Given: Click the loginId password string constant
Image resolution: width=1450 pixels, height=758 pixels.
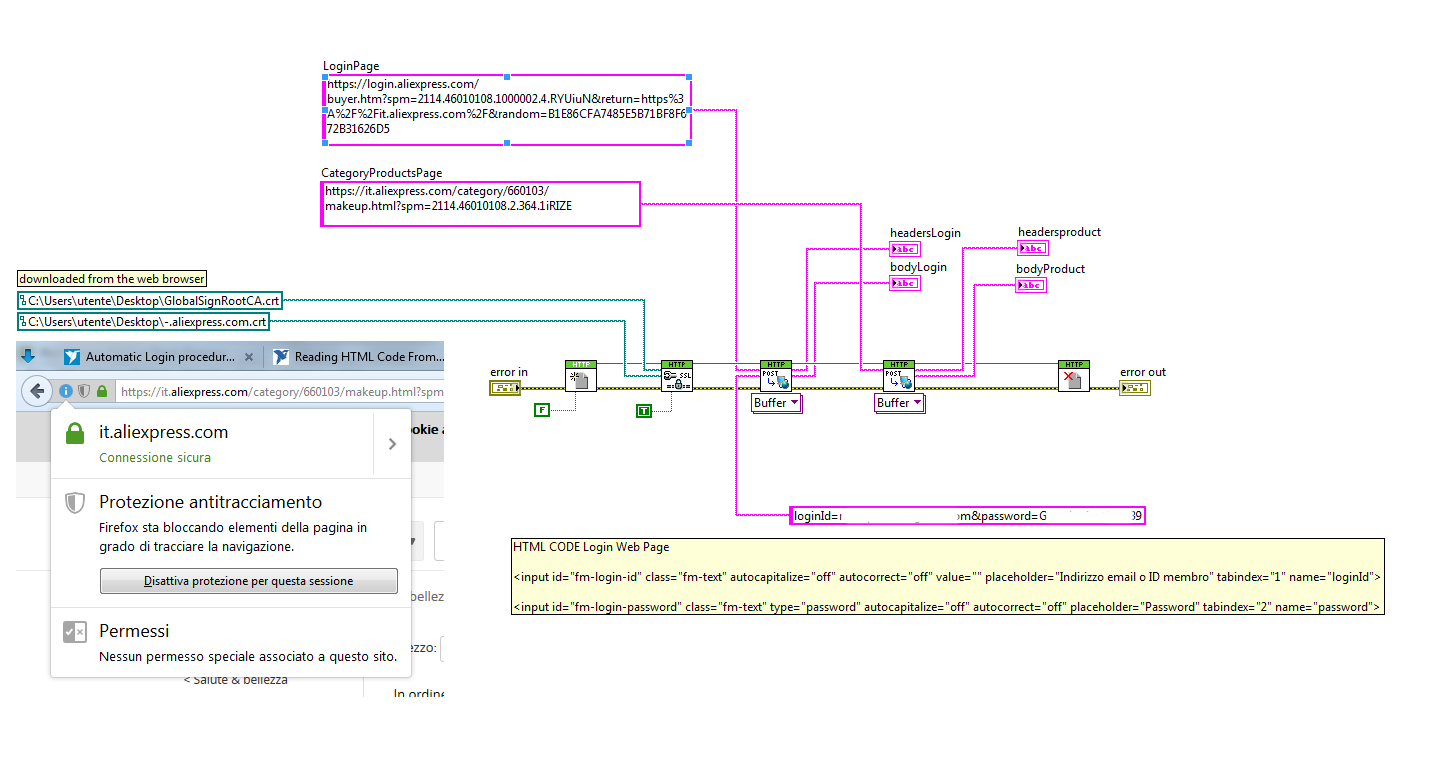Looking at the screenshot, I should (967, 516).
